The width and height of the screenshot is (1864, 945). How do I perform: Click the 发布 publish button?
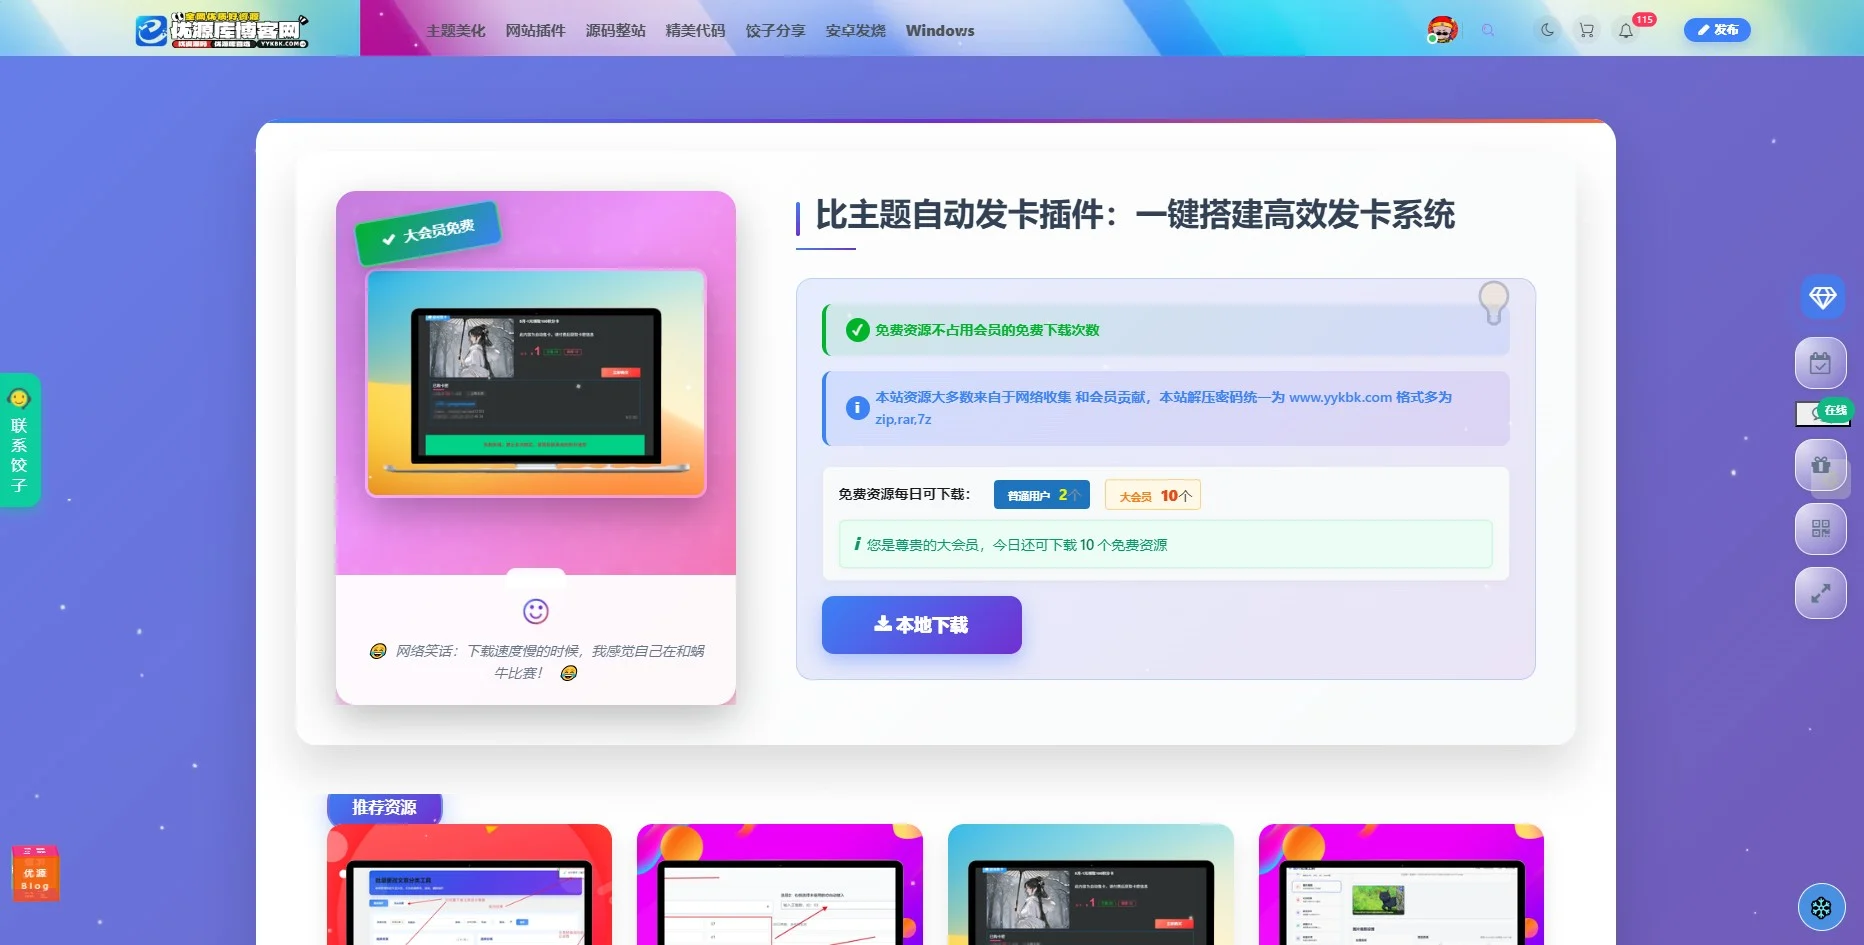[1717, 30]
